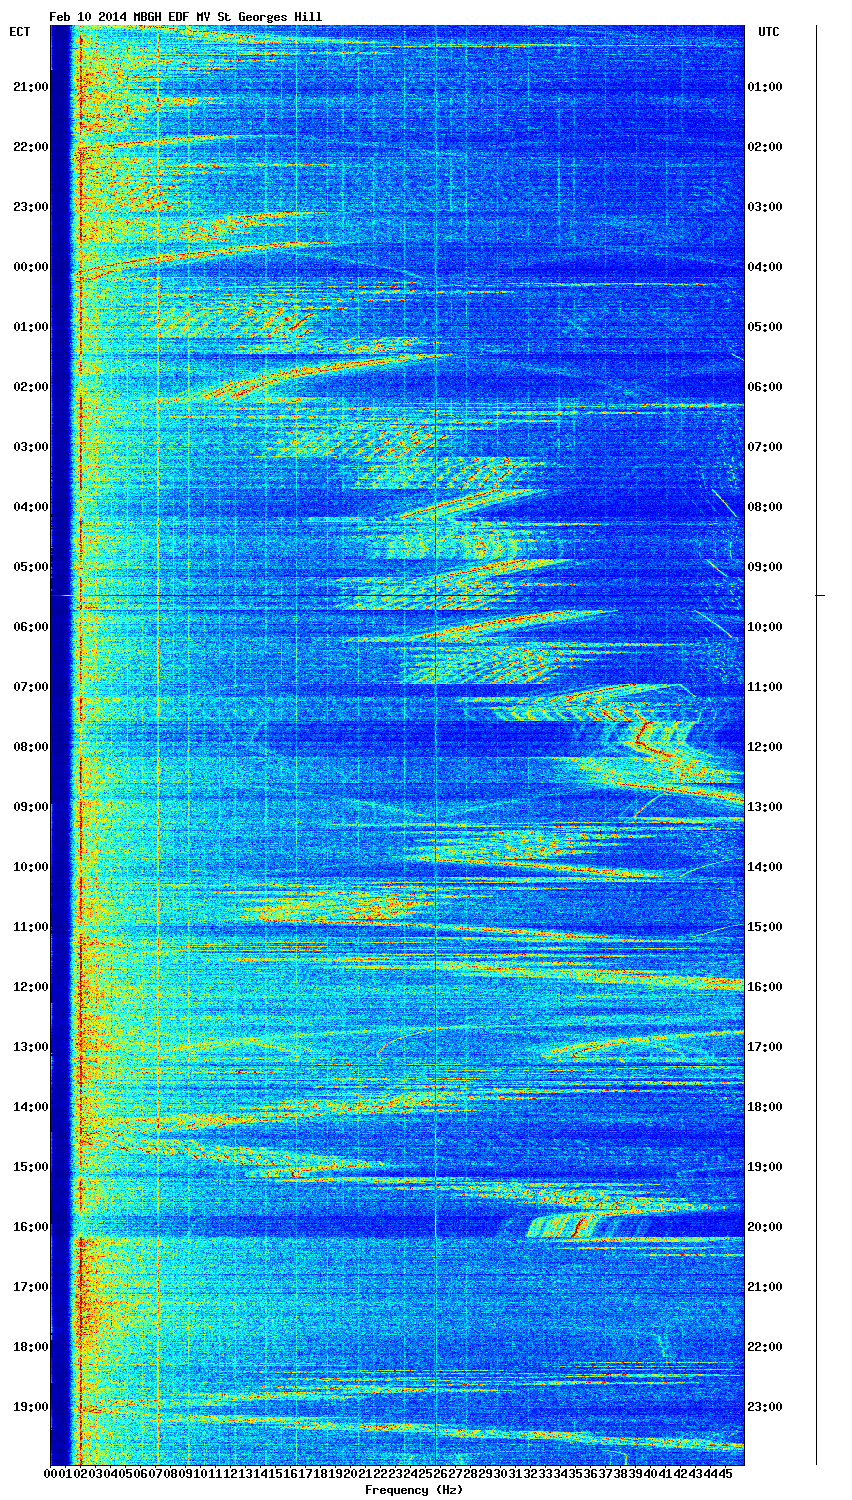Select the 16:00 label on the ECT axis

point(31,1227)
